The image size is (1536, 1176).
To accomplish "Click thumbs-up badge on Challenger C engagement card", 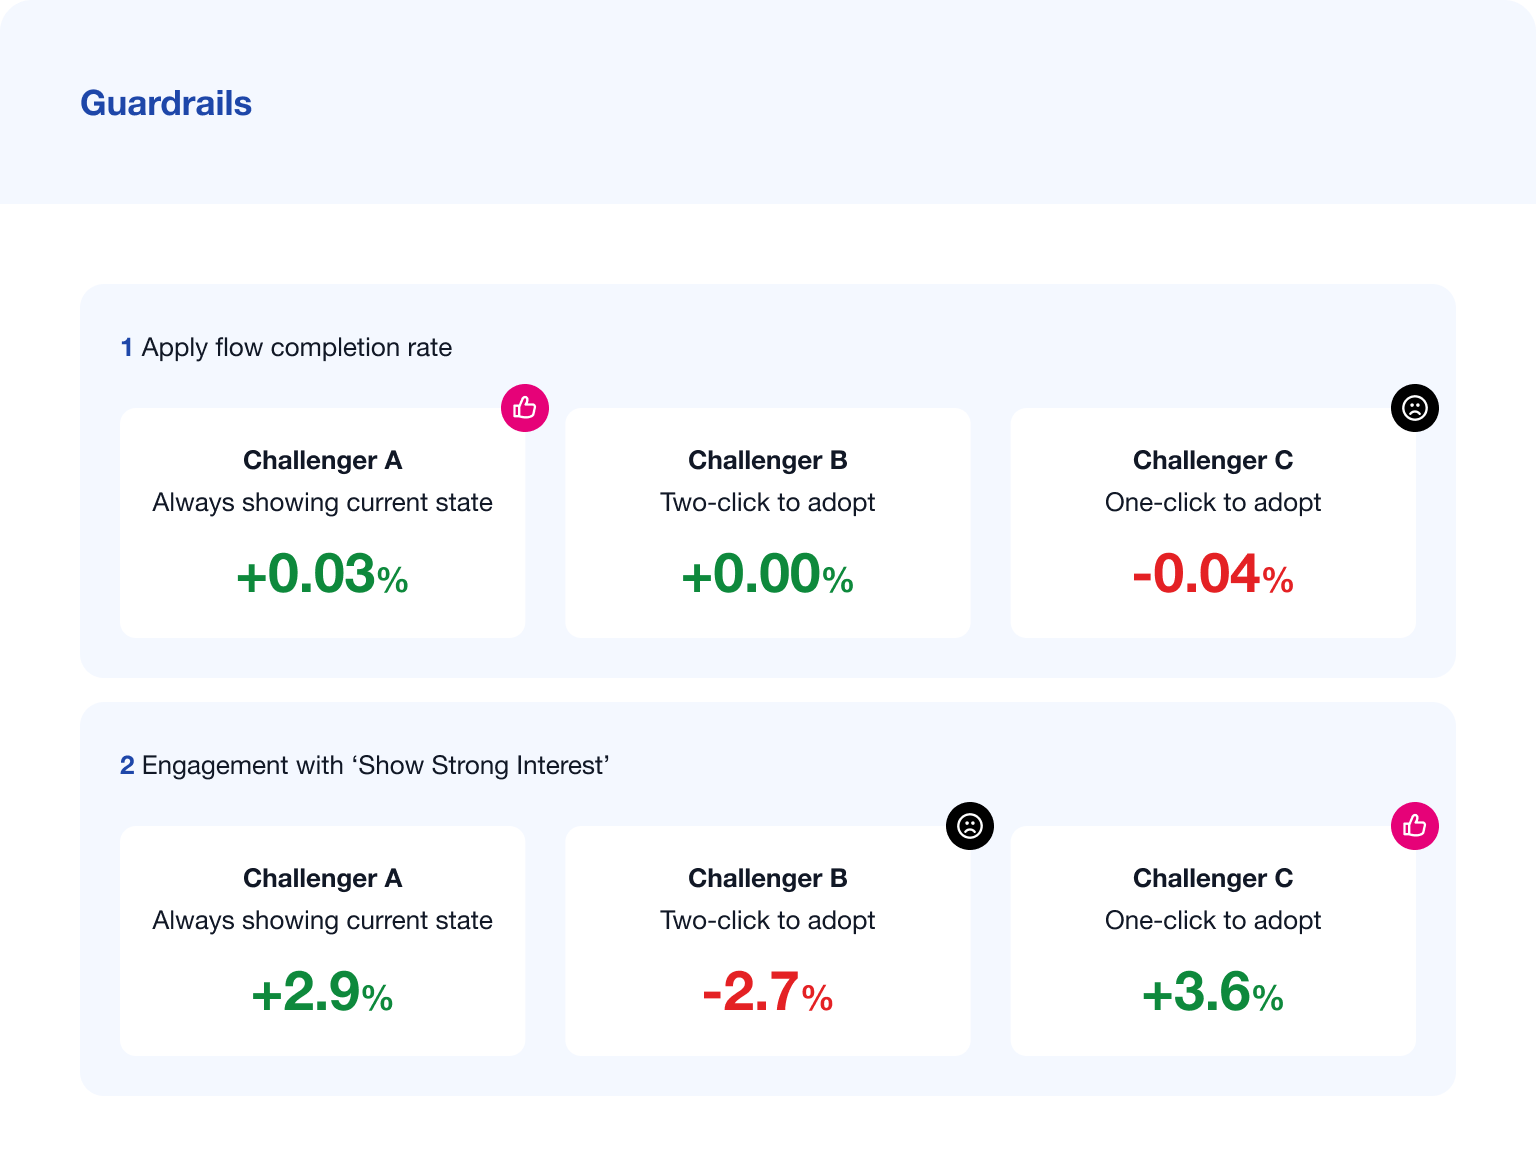I will [1415, 826].
